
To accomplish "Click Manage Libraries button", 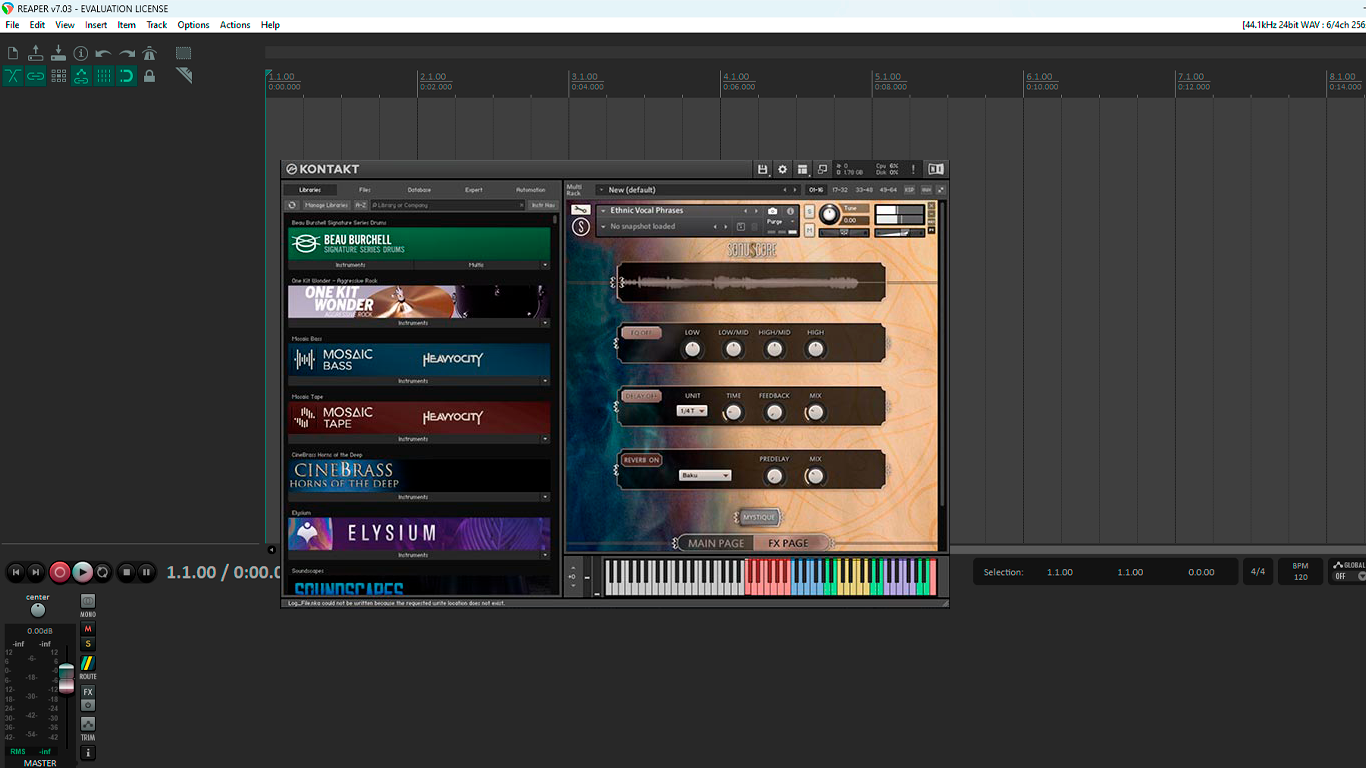I will pos(326,205).
